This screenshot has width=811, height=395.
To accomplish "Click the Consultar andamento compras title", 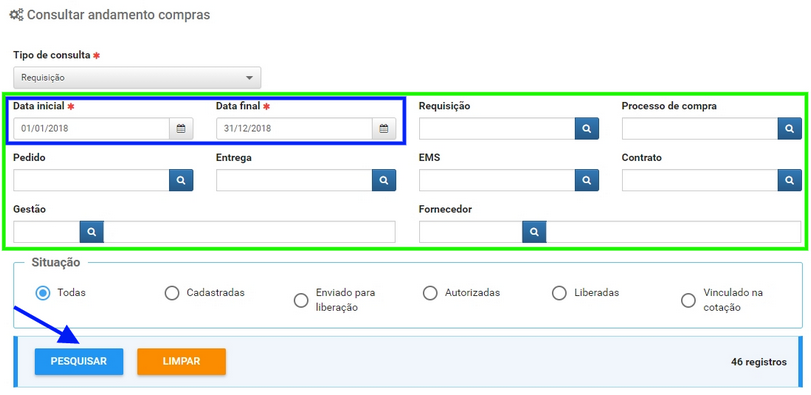I will [118, 15].
